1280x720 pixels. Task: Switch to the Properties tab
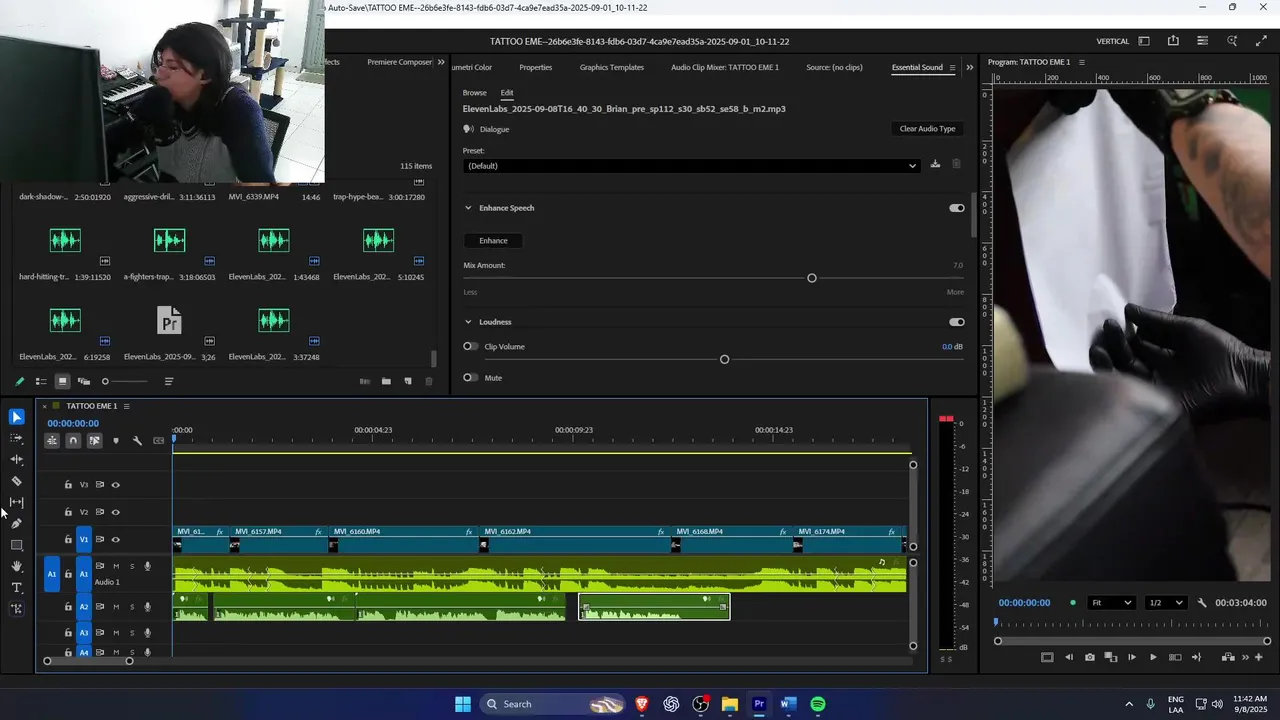[x=536, y=67]
